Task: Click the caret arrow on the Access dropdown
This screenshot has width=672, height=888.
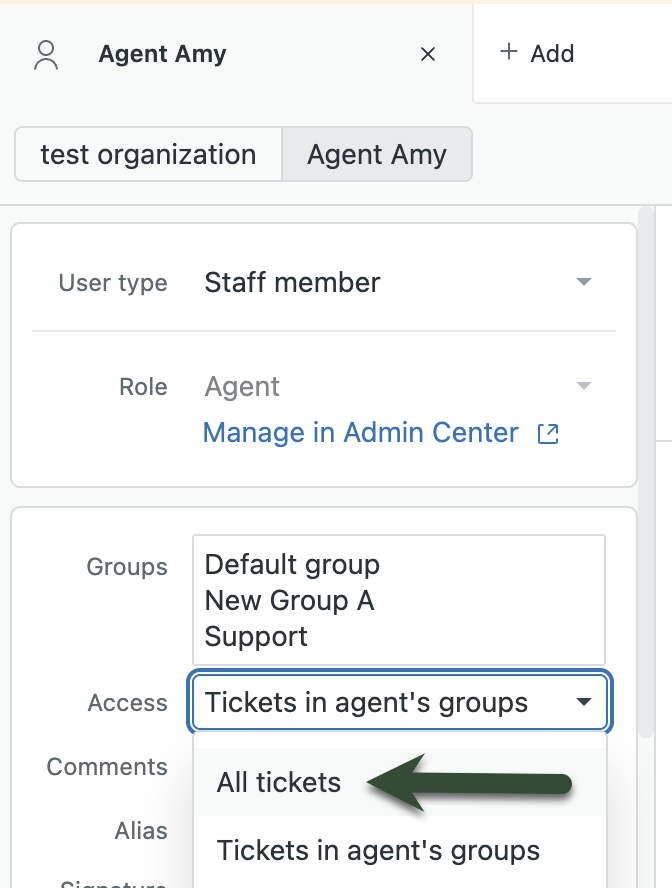Action: tap(584, 703)
